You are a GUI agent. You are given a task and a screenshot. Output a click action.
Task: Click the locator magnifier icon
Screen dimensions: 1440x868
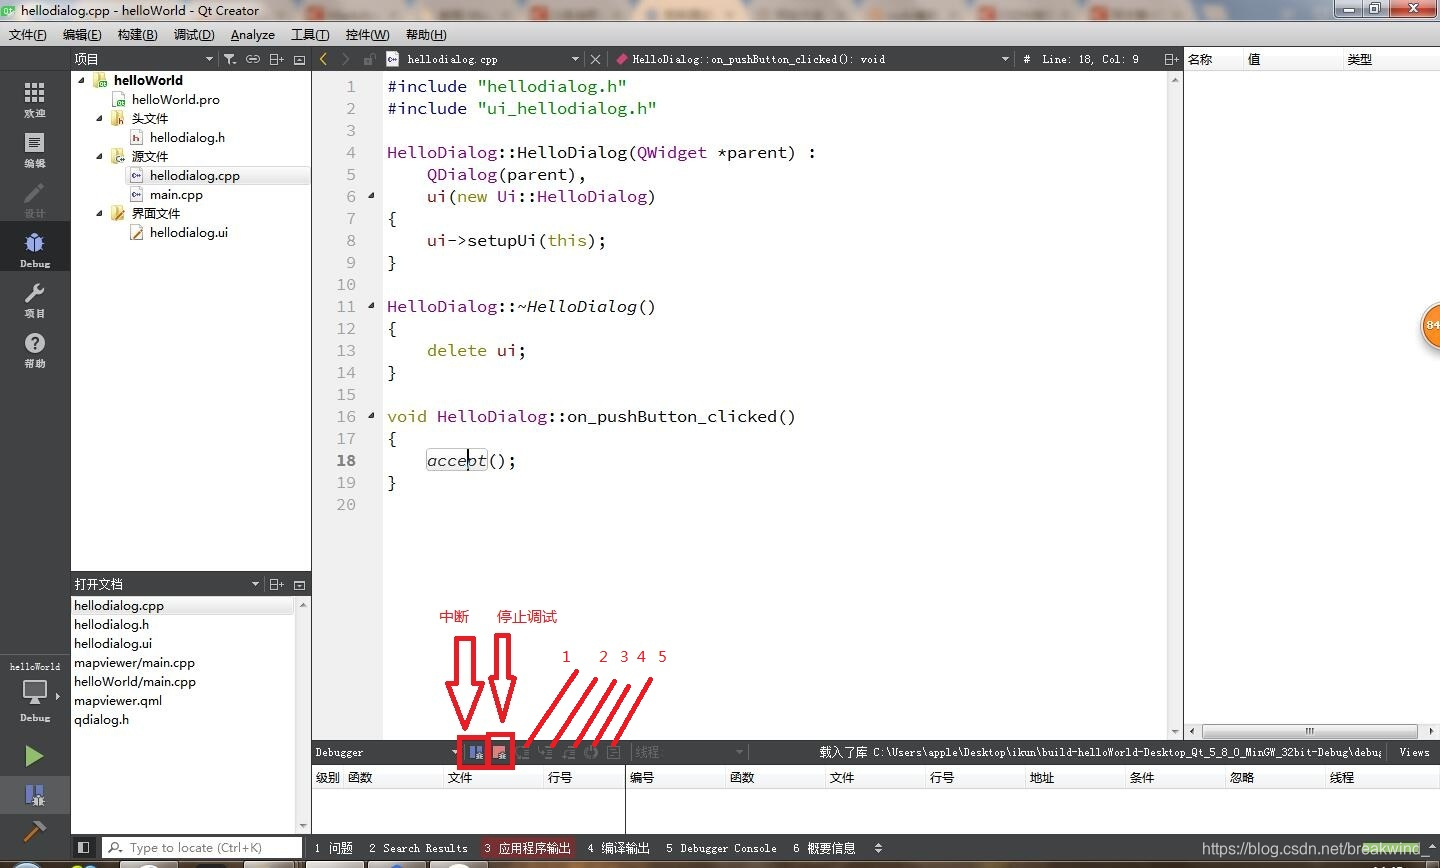click(x=116, y=848)
